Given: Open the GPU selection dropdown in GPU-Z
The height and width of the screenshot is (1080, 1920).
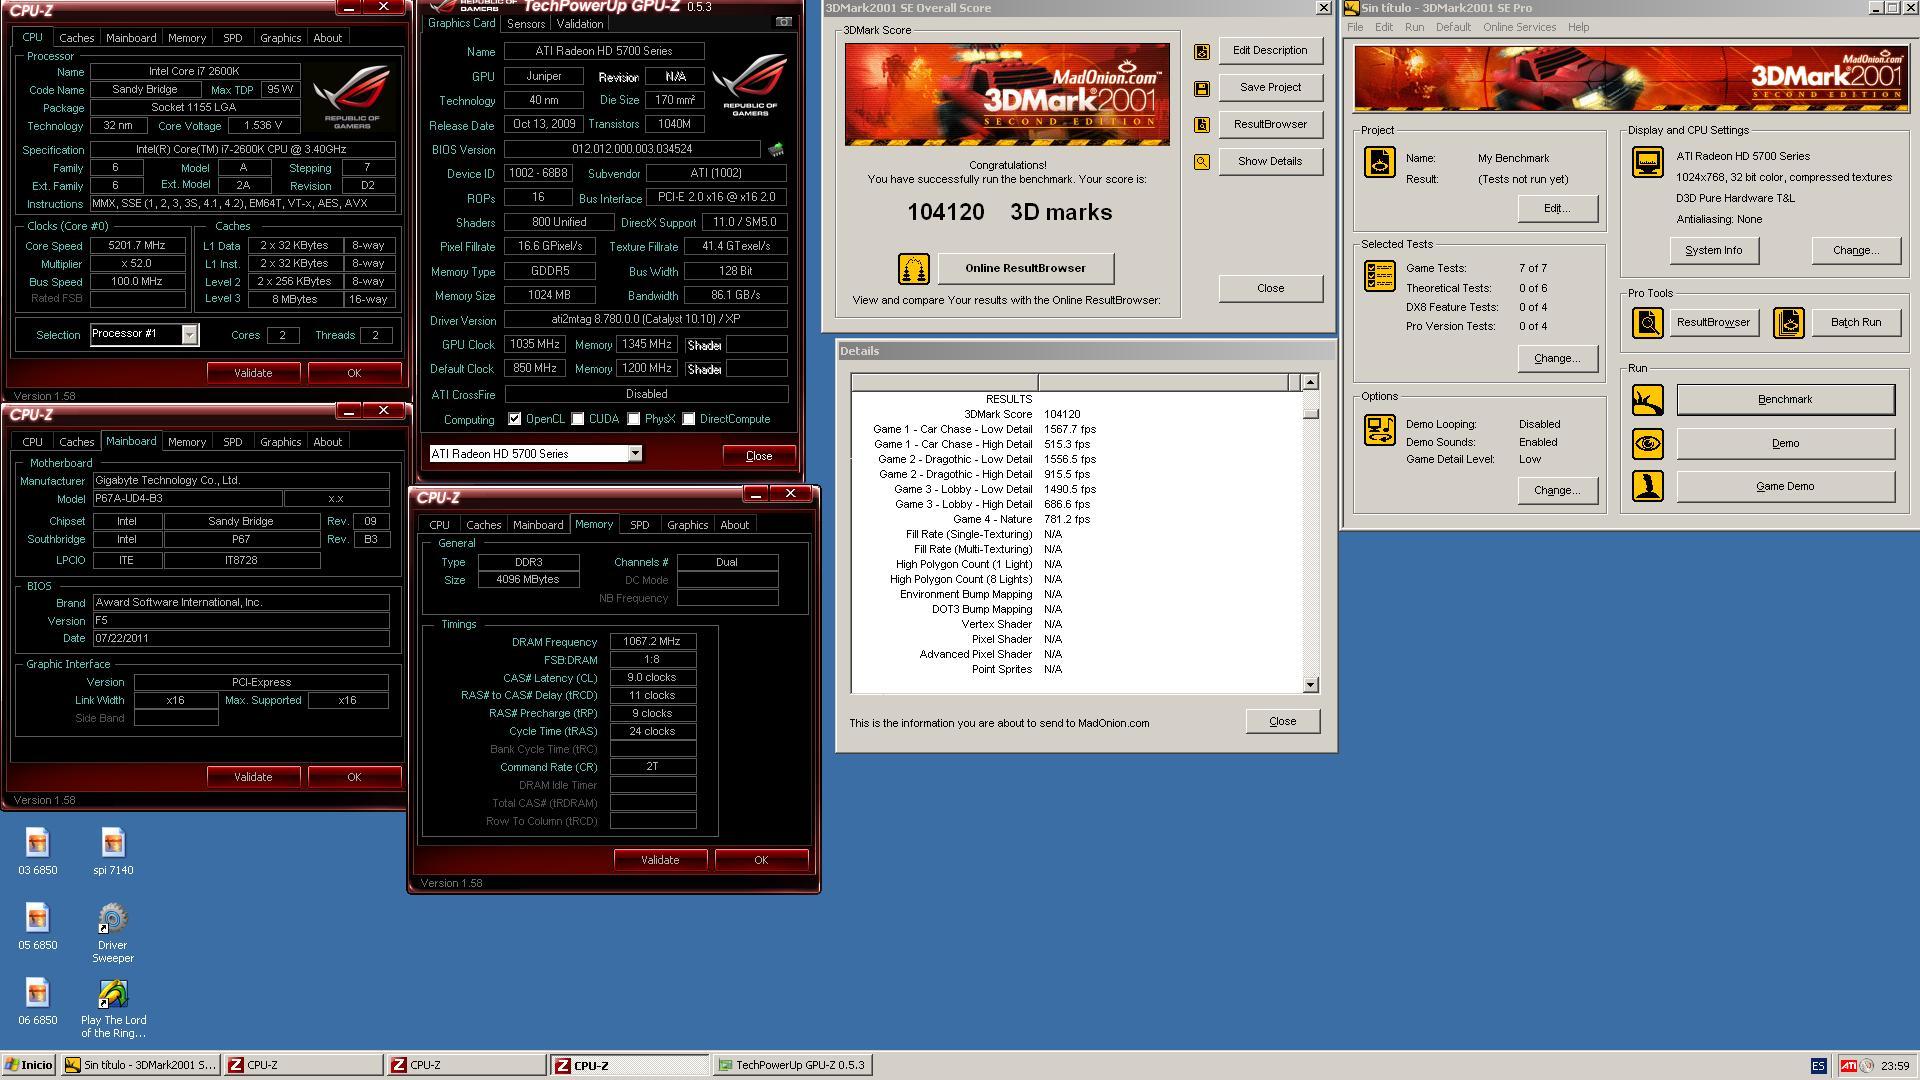Looking at the screenshot, I should tap(634, 454).
